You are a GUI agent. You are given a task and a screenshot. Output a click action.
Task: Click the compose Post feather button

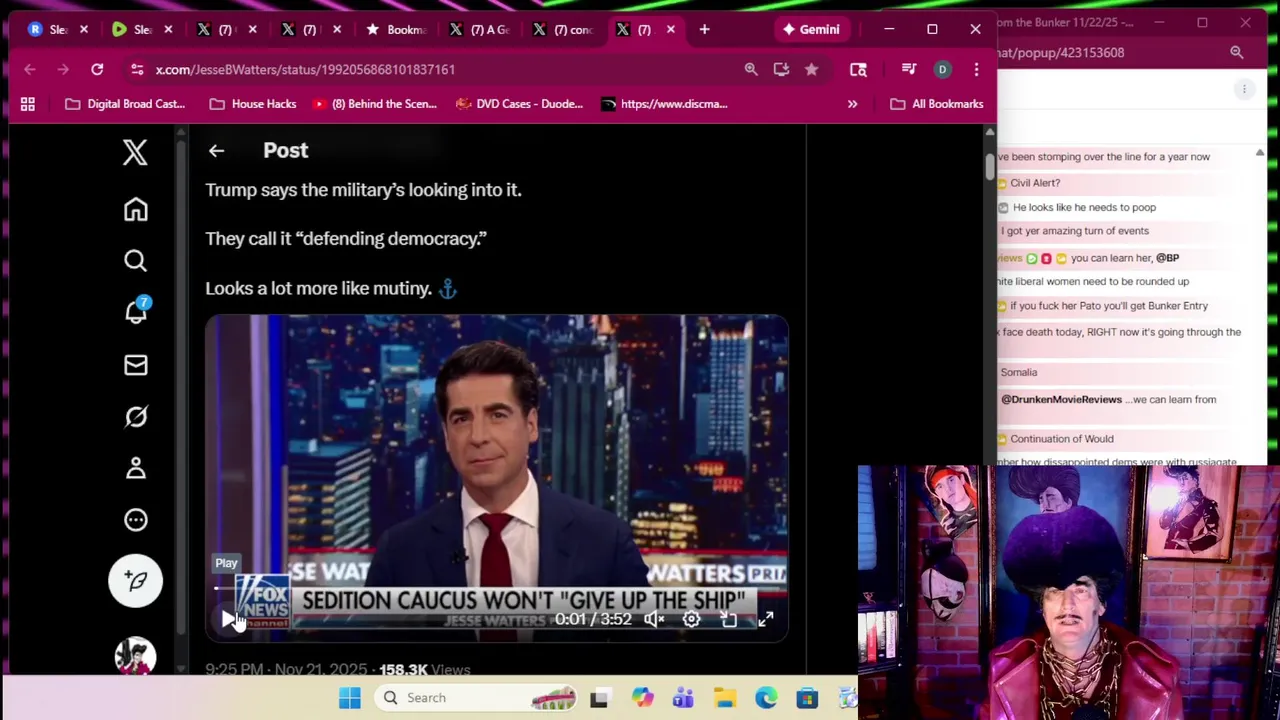pyautogui.click(x=135, y=581)
